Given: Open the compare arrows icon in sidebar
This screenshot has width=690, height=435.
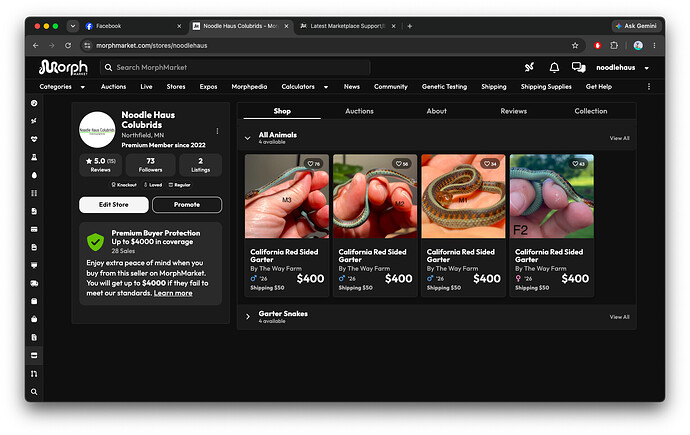Looking at the screenshot, I should pyautogui.click(x=34, y=374).
